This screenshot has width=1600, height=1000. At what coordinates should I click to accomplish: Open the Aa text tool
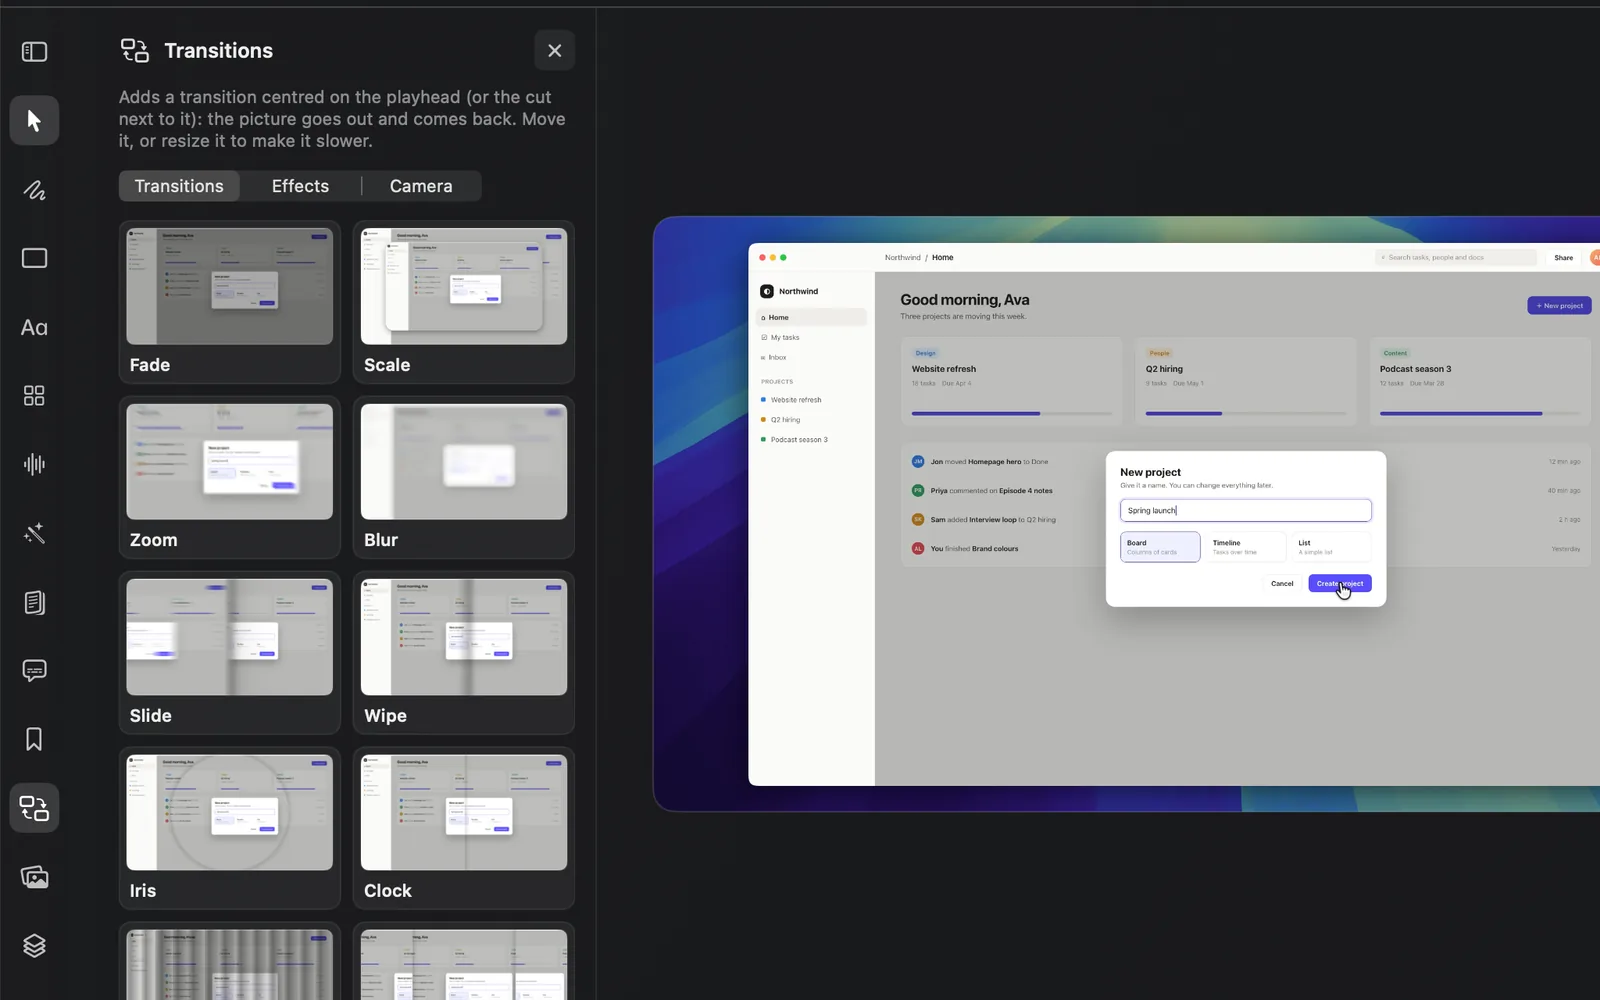(x=34, y=327)
